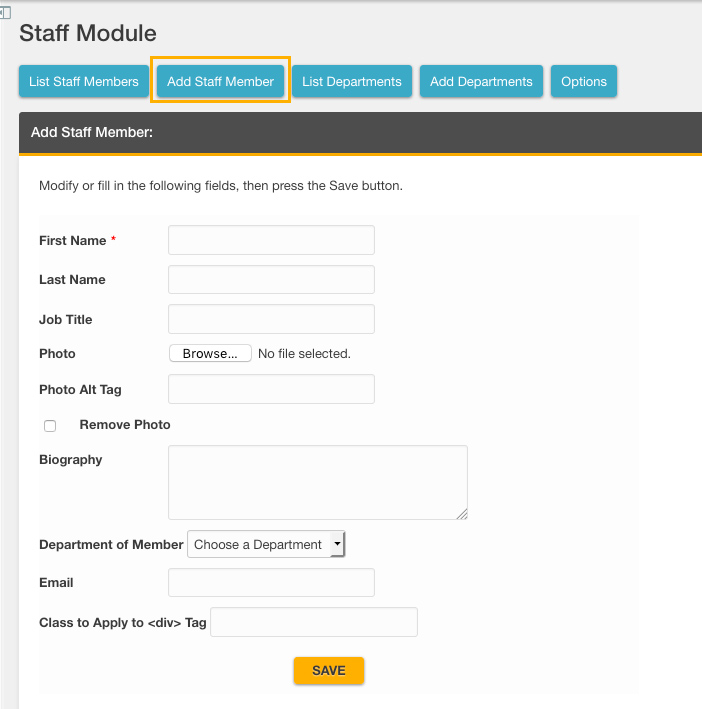Focus the Email input field

[271, 583]
